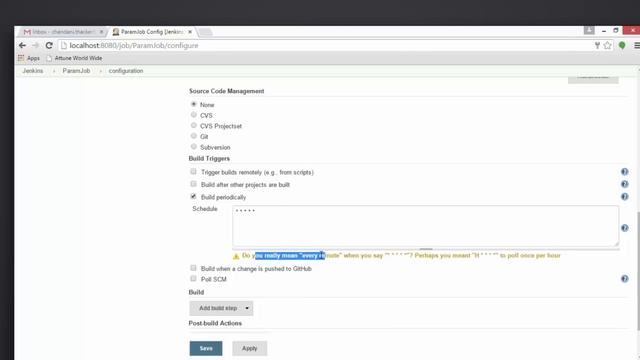The width and height of the screenshot is (640, 360).
Task: Switch to the ParamJob Config Jenkins tab
Action: click(152, 32)
